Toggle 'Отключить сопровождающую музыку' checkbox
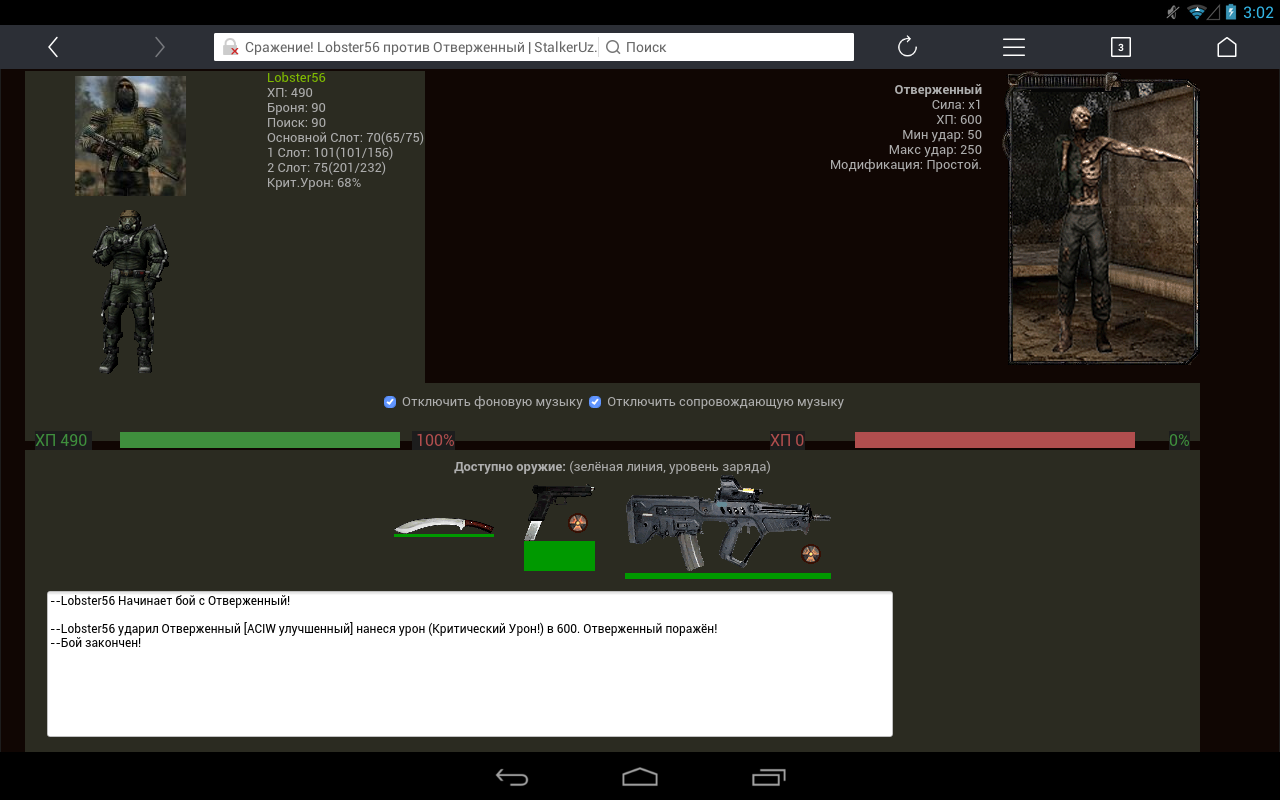1280x800 pixels. pos(595,402)
